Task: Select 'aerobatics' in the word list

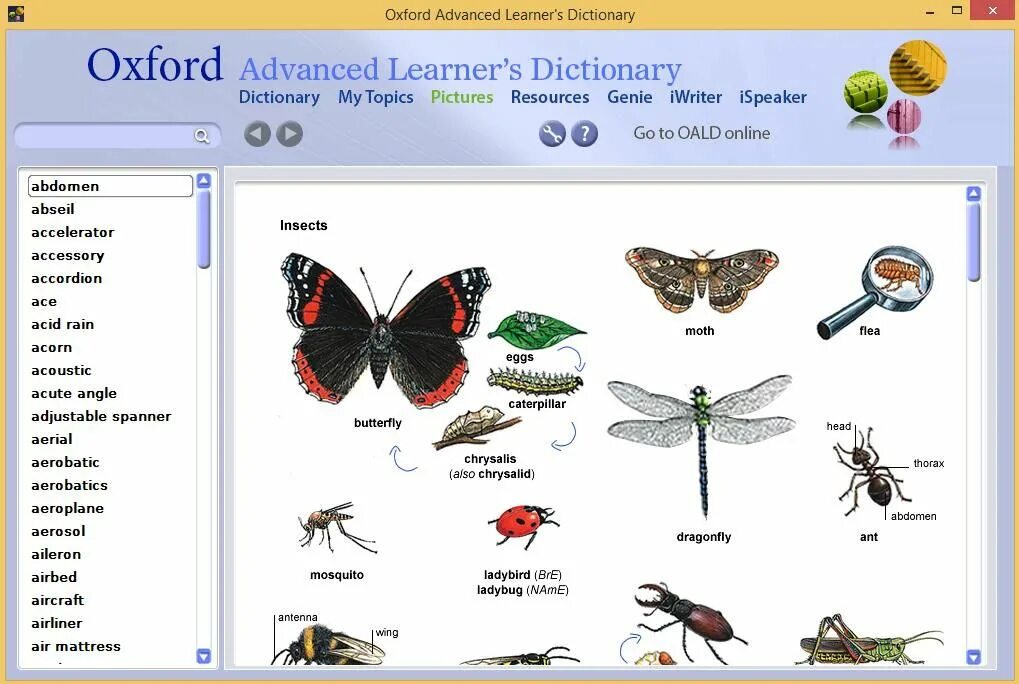Action: tap(69, 485)
